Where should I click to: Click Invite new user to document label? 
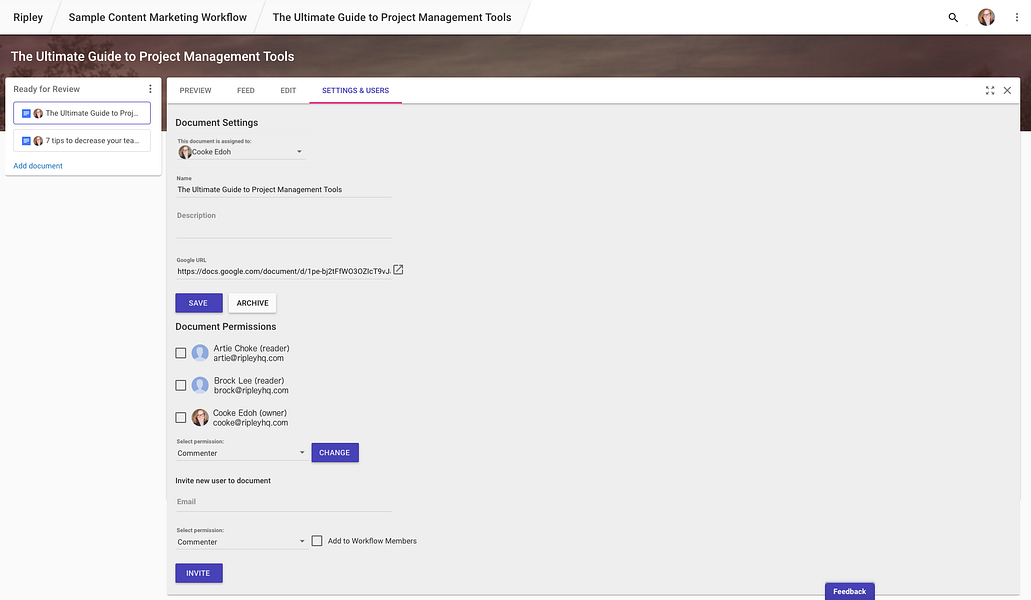[223, 480]
